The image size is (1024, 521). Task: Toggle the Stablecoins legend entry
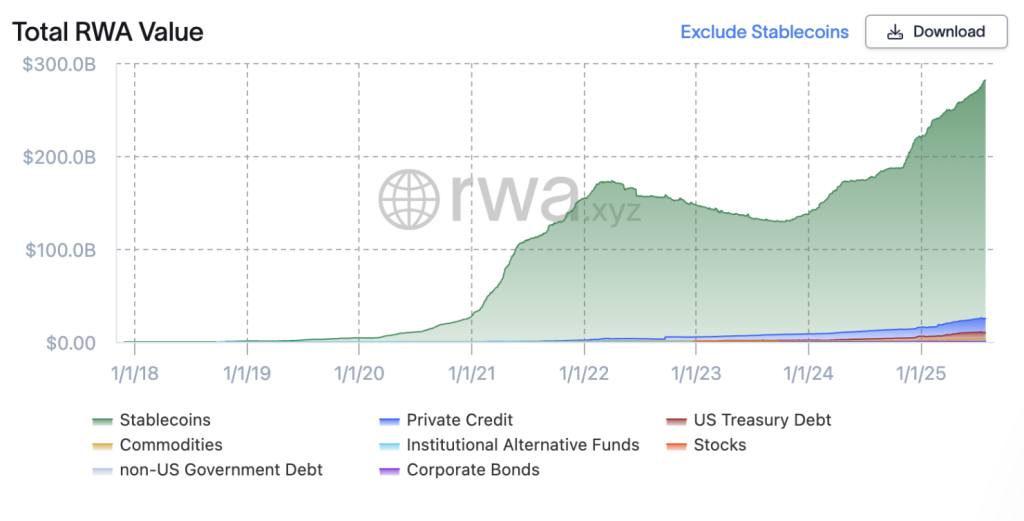[164, 420]
